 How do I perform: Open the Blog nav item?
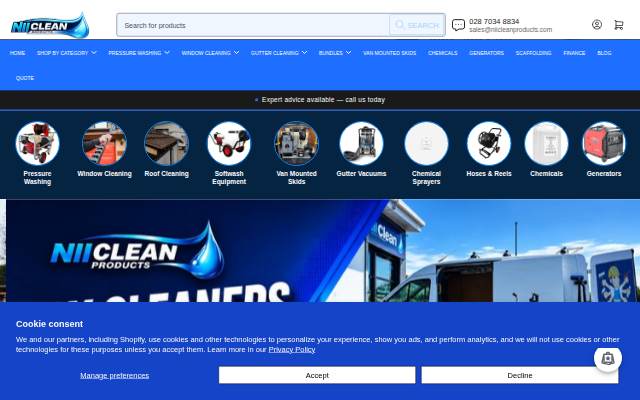click(x=604, y=53)
